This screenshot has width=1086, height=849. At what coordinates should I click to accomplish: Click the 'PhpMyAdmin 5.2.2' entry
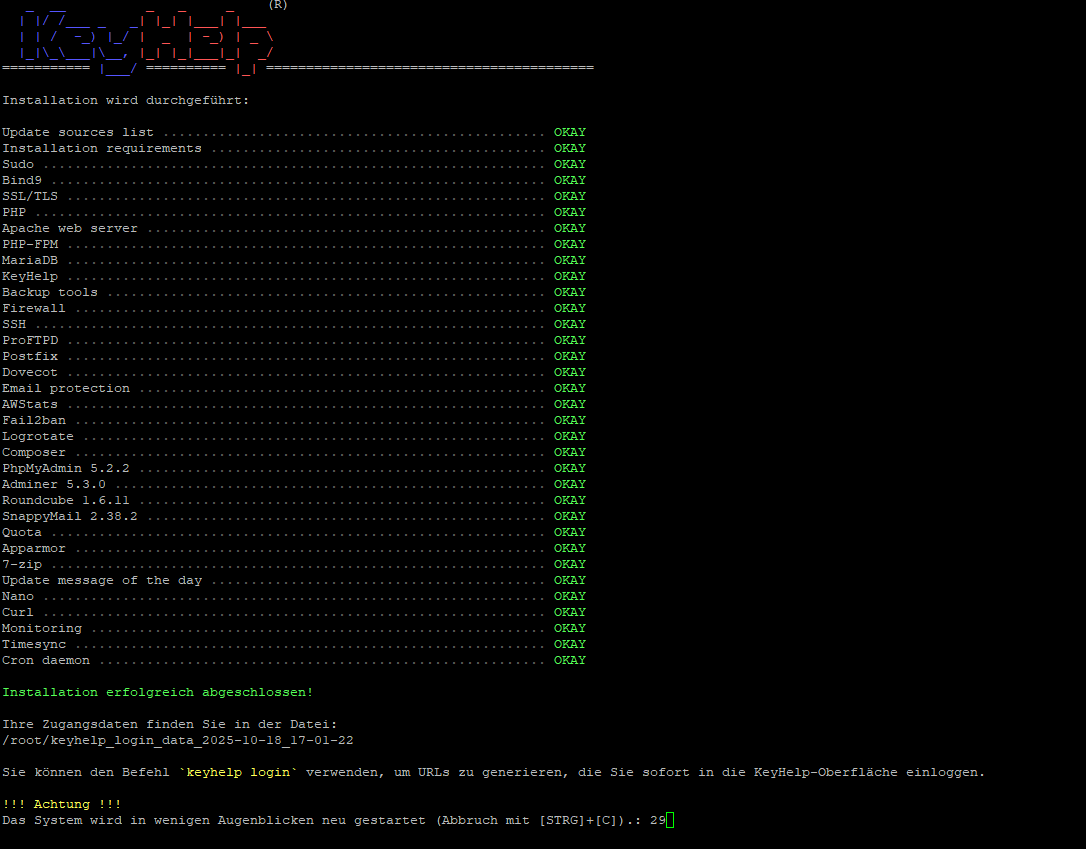[65, 469]
